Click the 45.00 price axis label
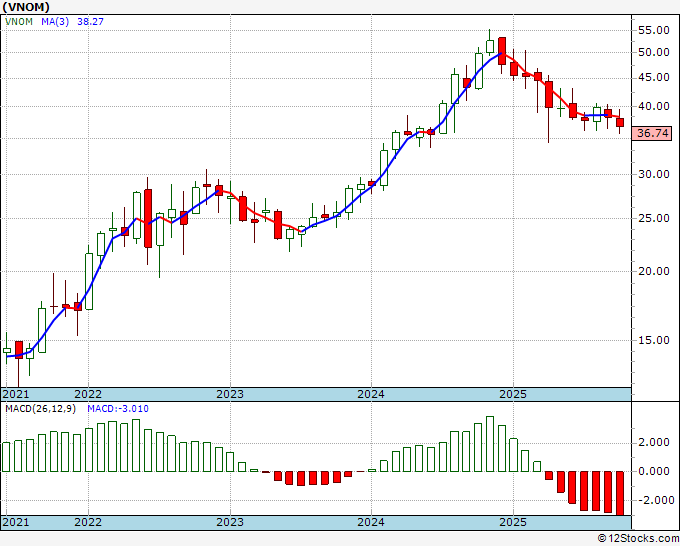Screen dimensions: 680x546 [x=654, y=77]
